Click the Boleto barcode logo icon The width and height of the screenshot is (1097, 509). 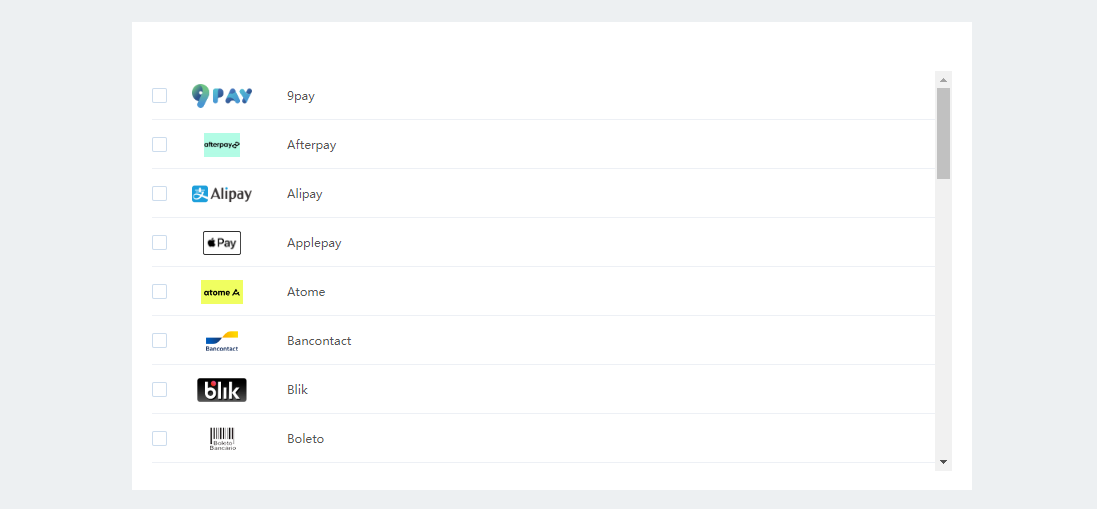[x=222, y=439]
